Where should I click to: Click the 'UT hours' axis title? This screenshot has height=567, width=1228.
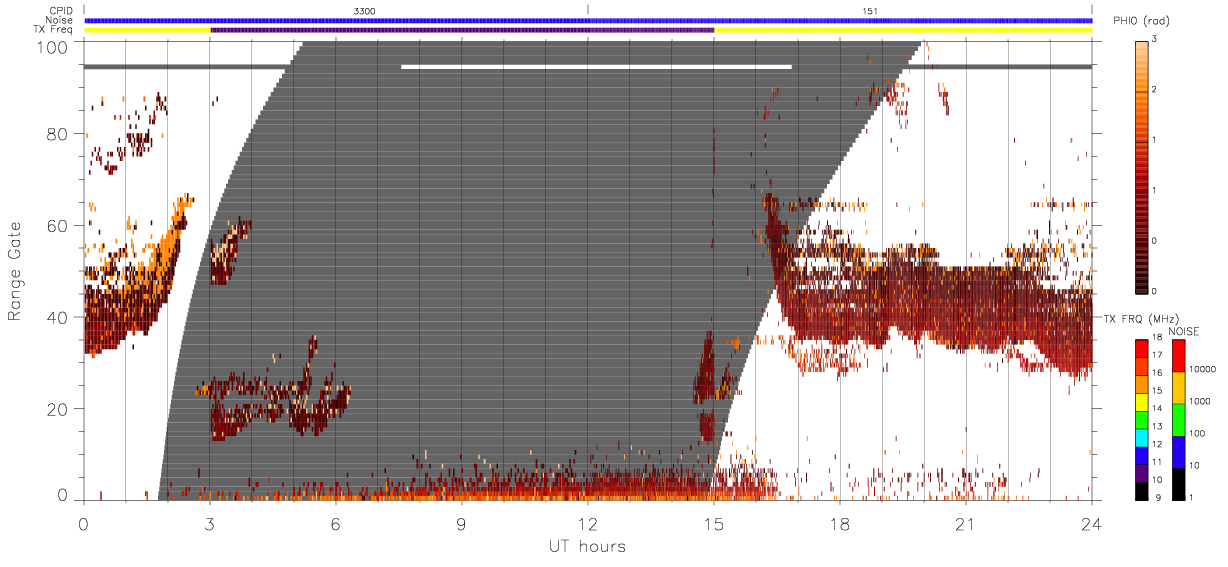586,546
